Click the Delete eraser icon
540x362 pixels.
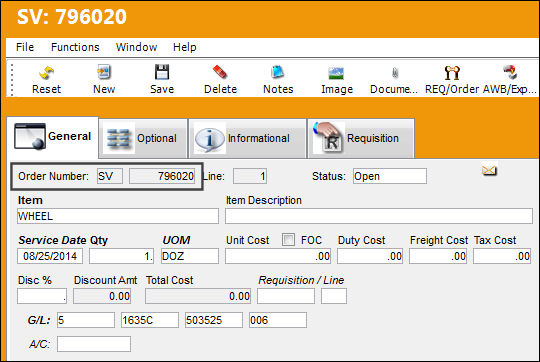coord(220,72)
